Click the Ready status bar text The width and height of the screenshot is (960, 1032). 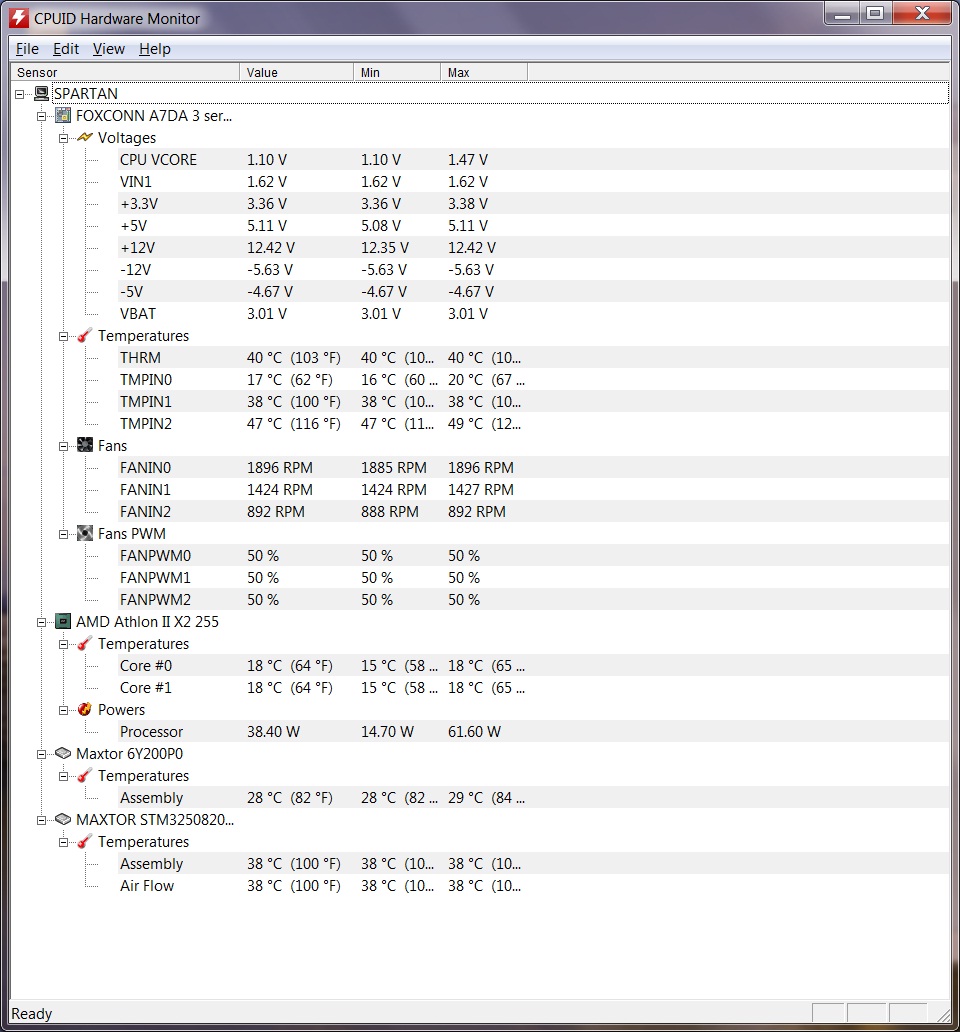32,1014
